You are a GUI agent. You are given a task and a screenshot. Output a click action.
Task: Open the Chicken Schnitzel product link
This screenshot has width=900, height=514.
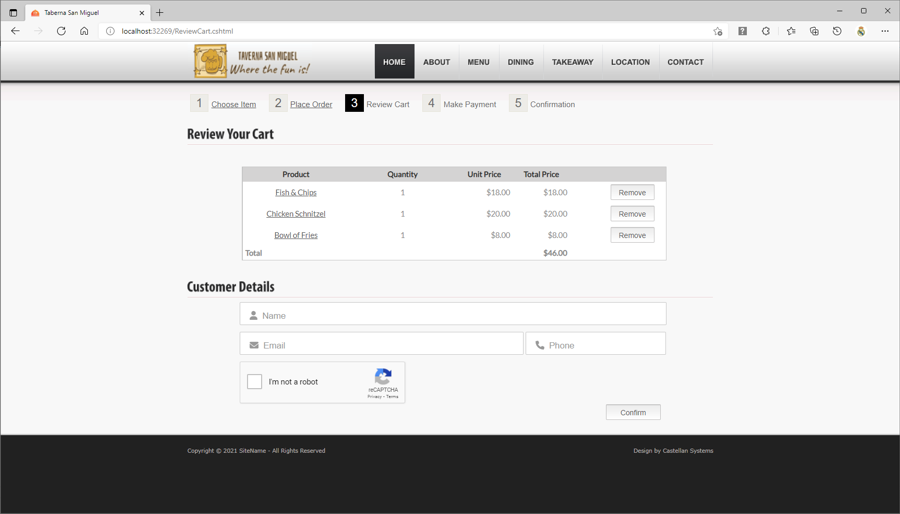[296, 214]
